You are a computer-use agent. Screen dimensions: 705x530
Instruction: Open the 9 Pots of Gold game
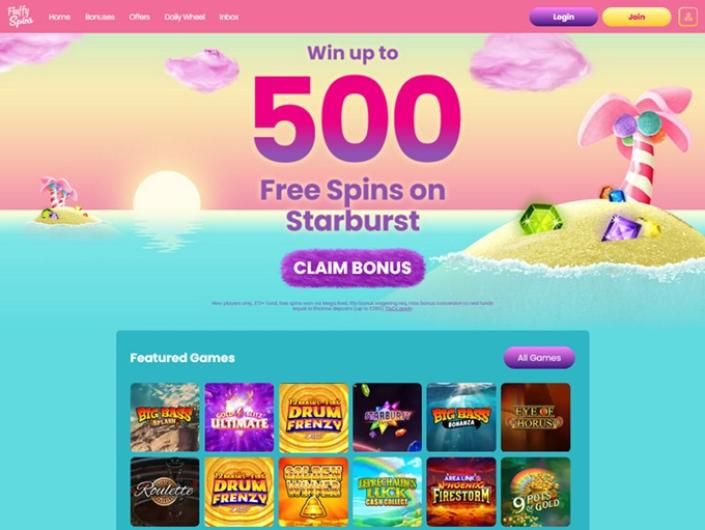coord(535,492)
